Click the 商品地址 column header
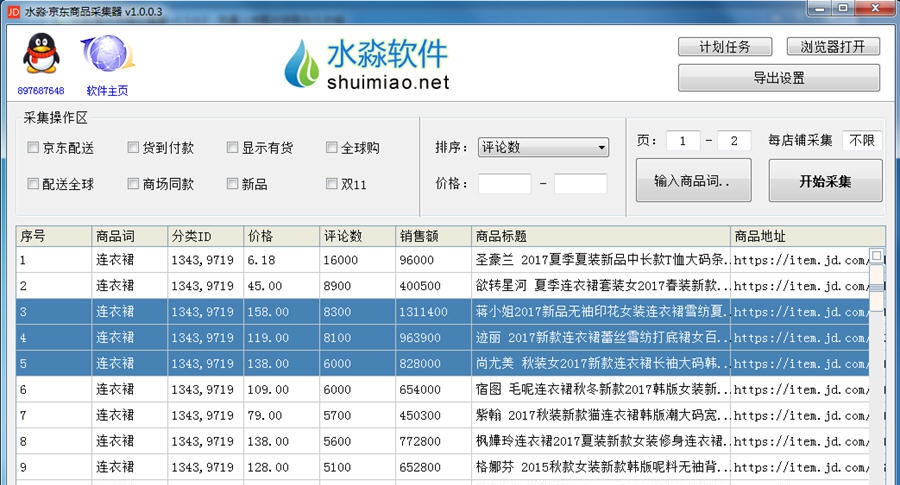 click(808, 236)
